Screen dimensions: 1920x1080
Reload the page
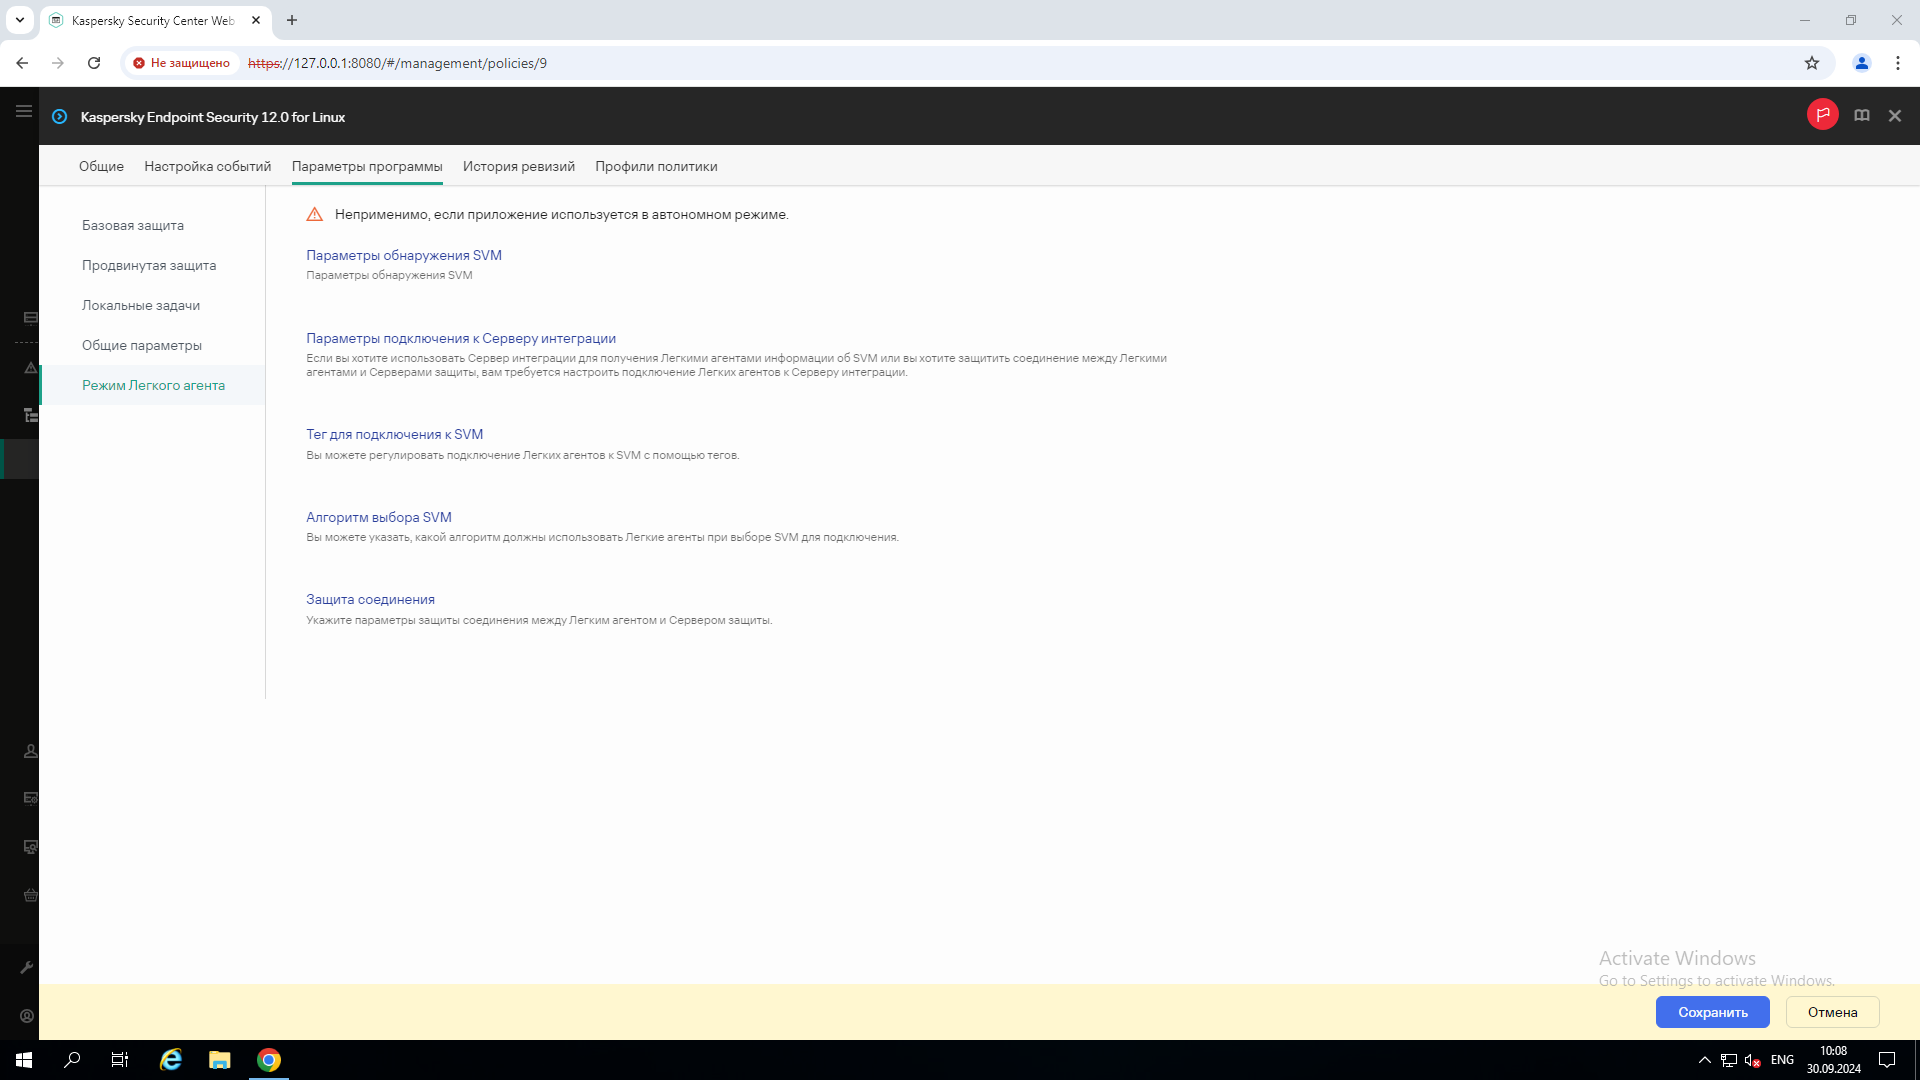(x=94, y=63)
